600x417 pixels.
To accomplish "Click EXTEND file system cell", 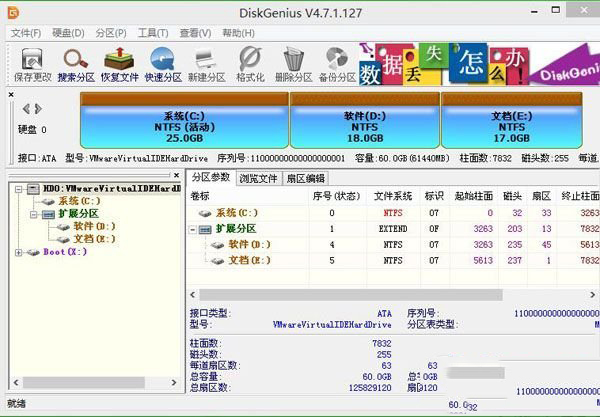I will click(x=393, y=229).
